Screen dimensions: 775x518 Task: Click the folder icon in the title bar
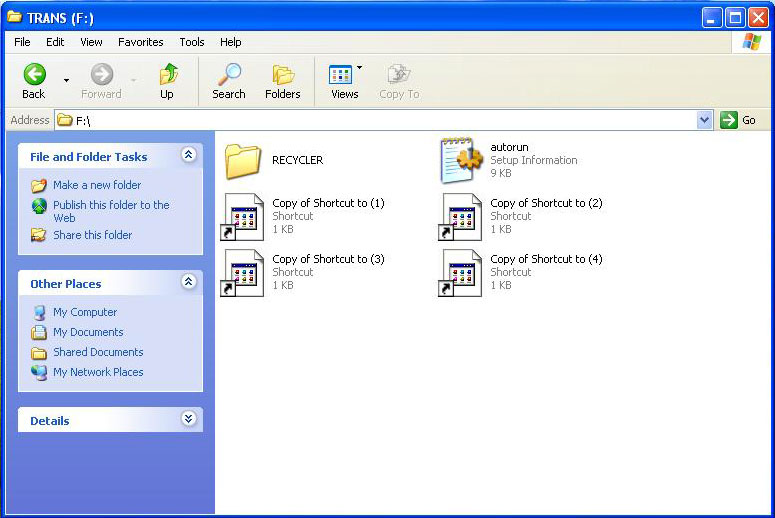14,17
